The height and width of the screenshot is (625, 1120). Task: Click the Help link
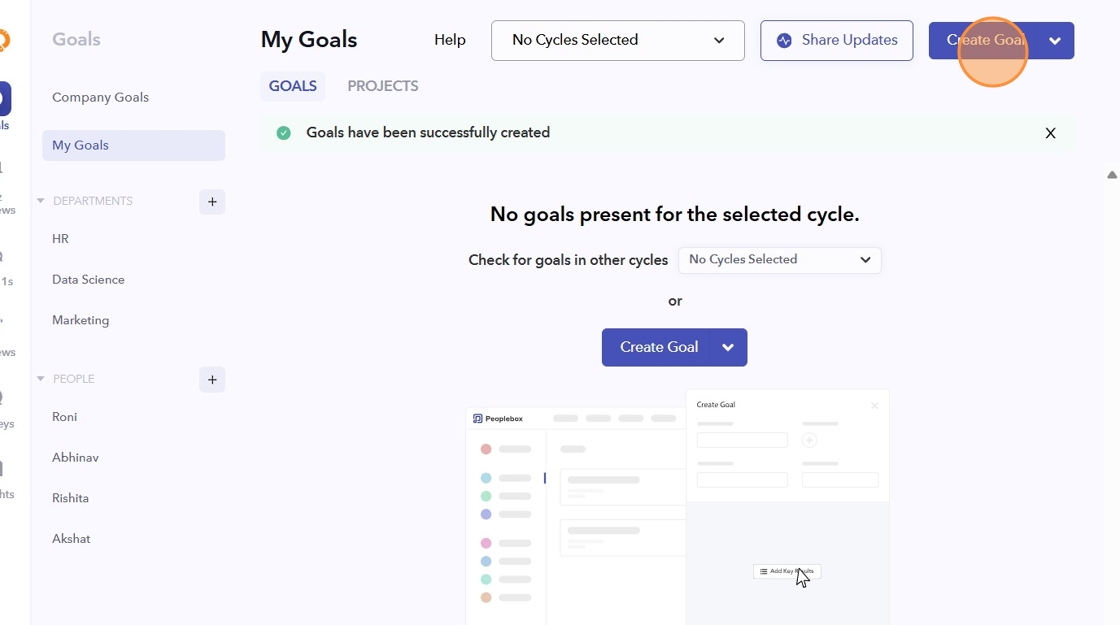coord(450,40)
